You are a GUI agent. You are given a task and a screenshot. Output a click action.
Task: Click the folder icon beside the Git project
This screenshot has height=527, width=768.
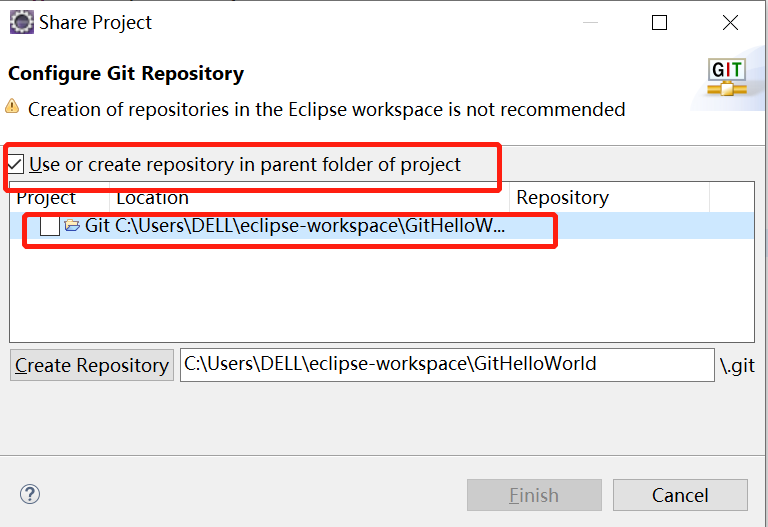[x=72, y=226]
